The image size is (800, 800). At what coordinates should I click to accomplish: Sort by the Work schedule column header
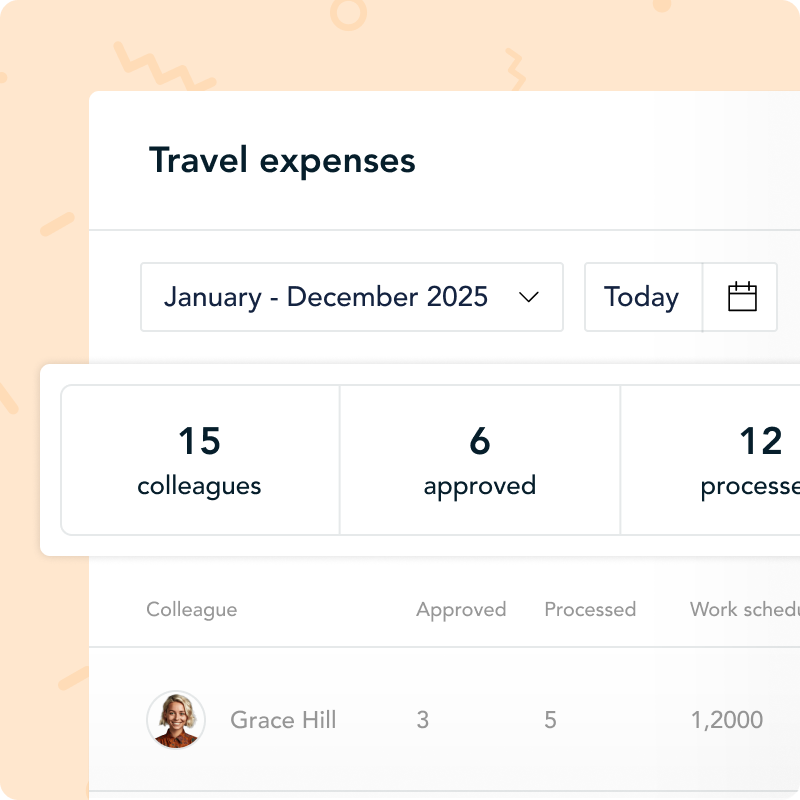click(744, 609)
